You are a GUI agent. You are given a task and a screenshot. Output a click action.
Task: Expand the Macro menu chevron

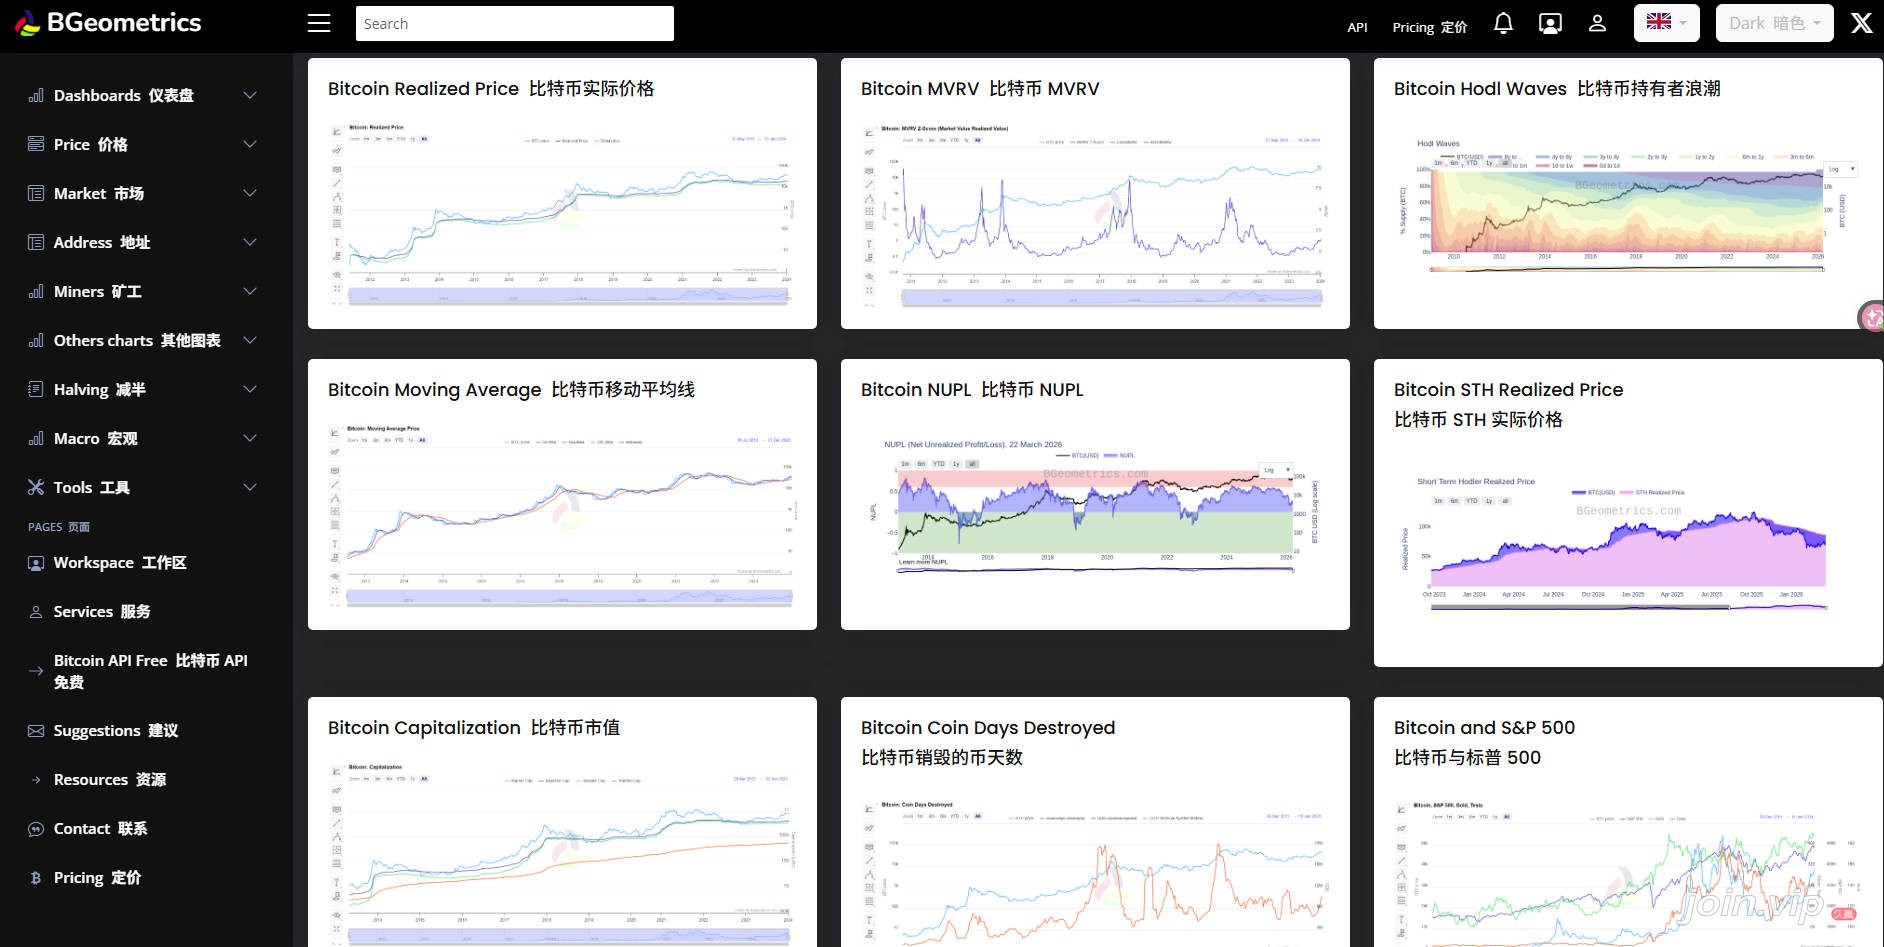coord(250,438)
